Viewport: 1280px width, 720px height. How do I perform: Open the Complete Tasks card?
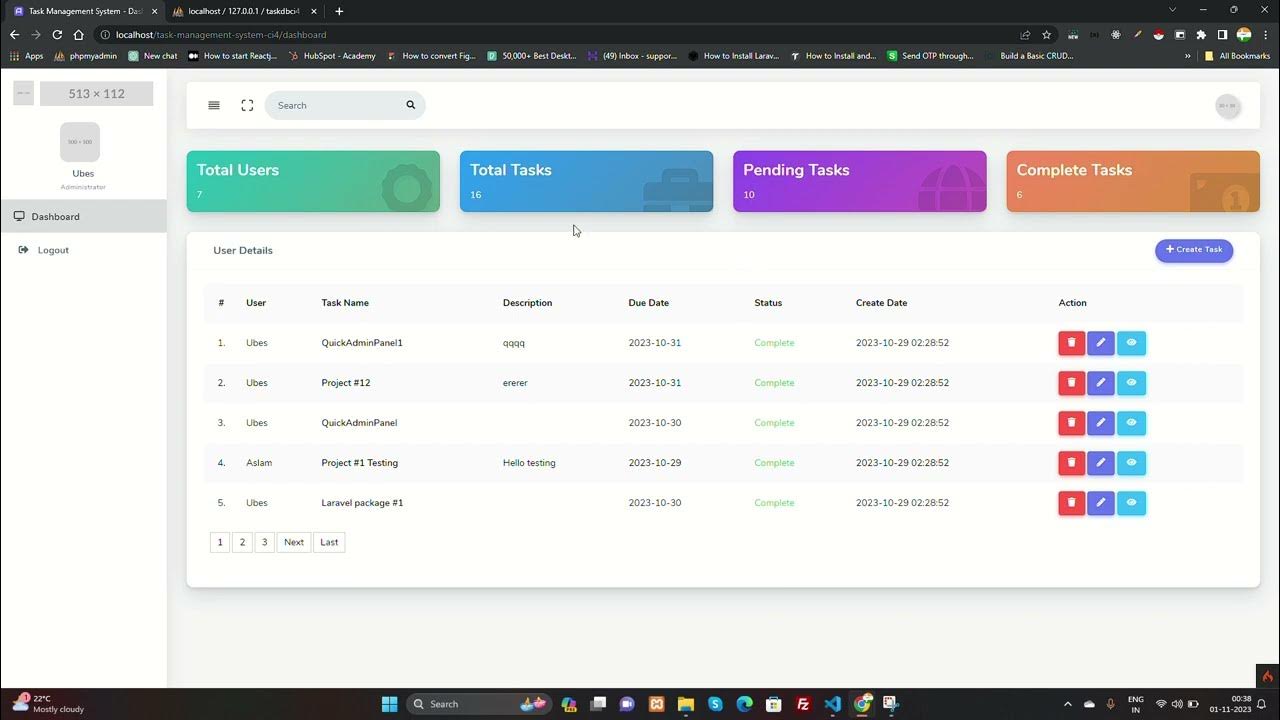pos(1133,181)
